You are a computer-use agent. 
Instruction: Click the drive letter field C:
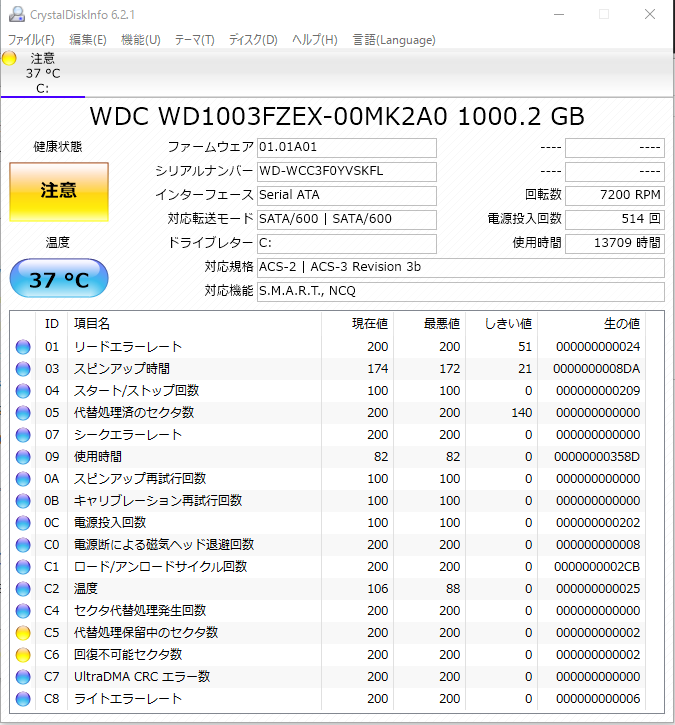point(347,244)
